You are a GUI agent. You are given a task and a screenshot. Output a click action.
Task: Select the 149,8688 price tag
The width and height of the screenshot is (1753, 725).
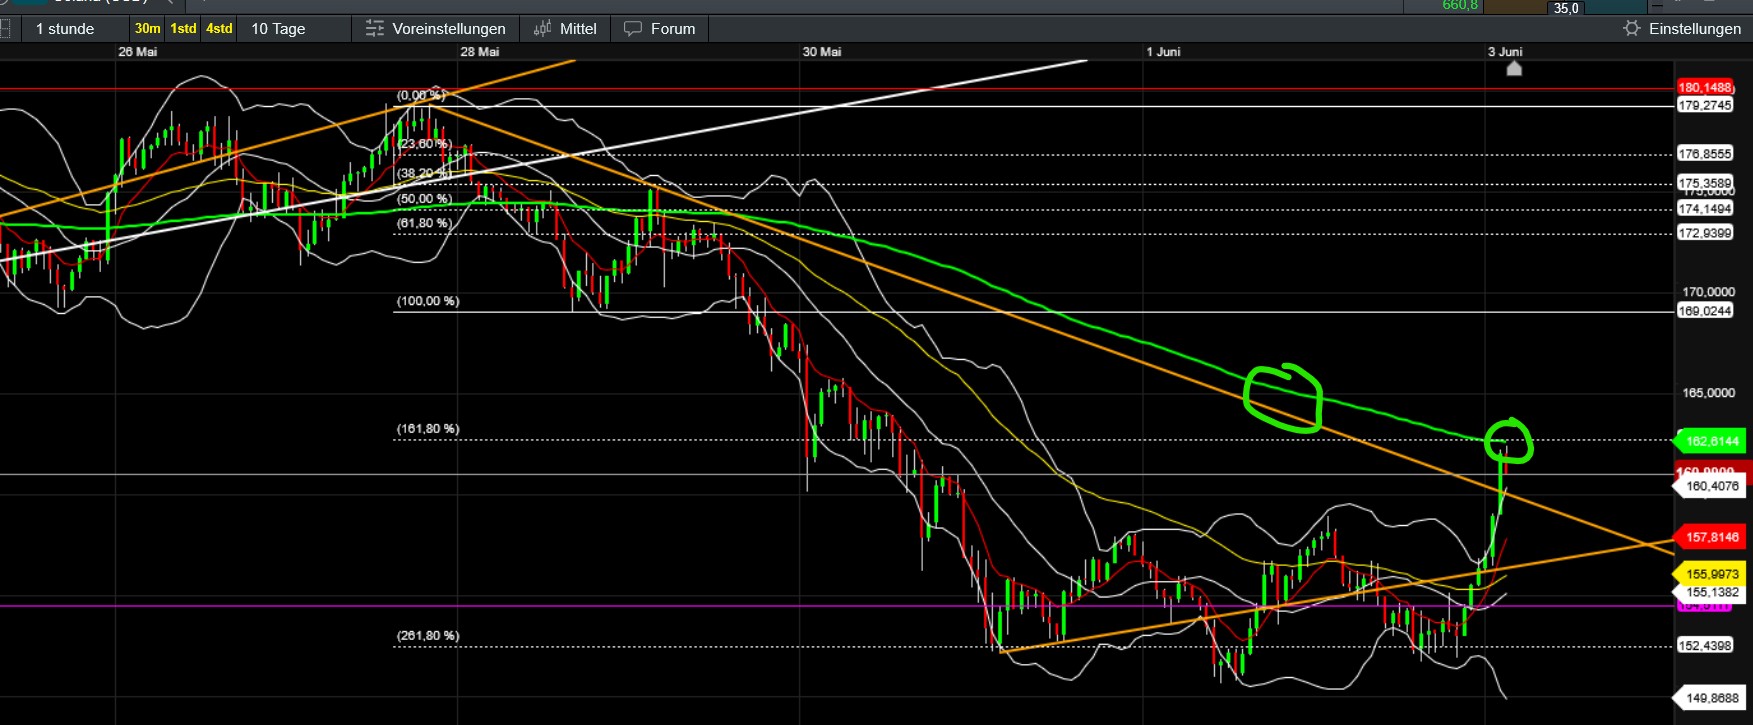(x=1711, y=698)
